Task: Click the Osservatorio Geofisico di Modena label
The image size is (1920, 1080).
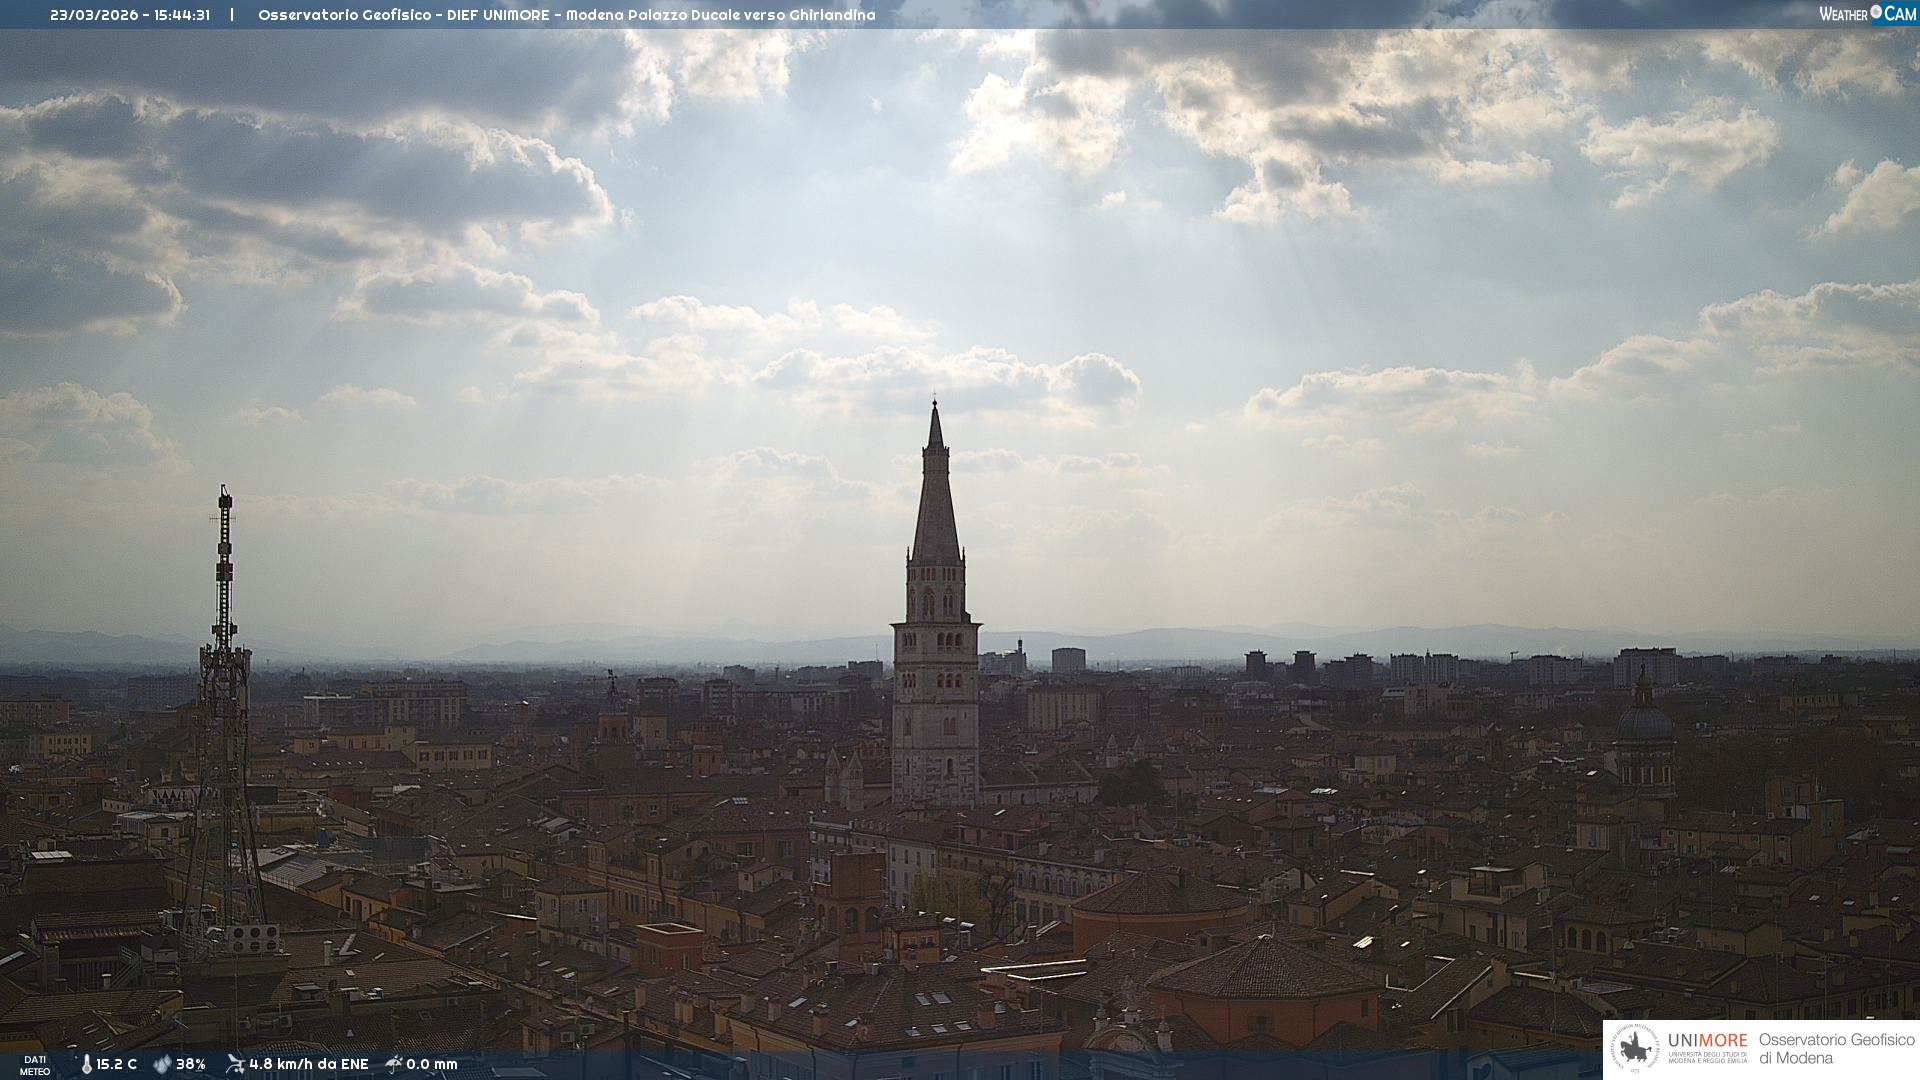Action: 1836,1048
